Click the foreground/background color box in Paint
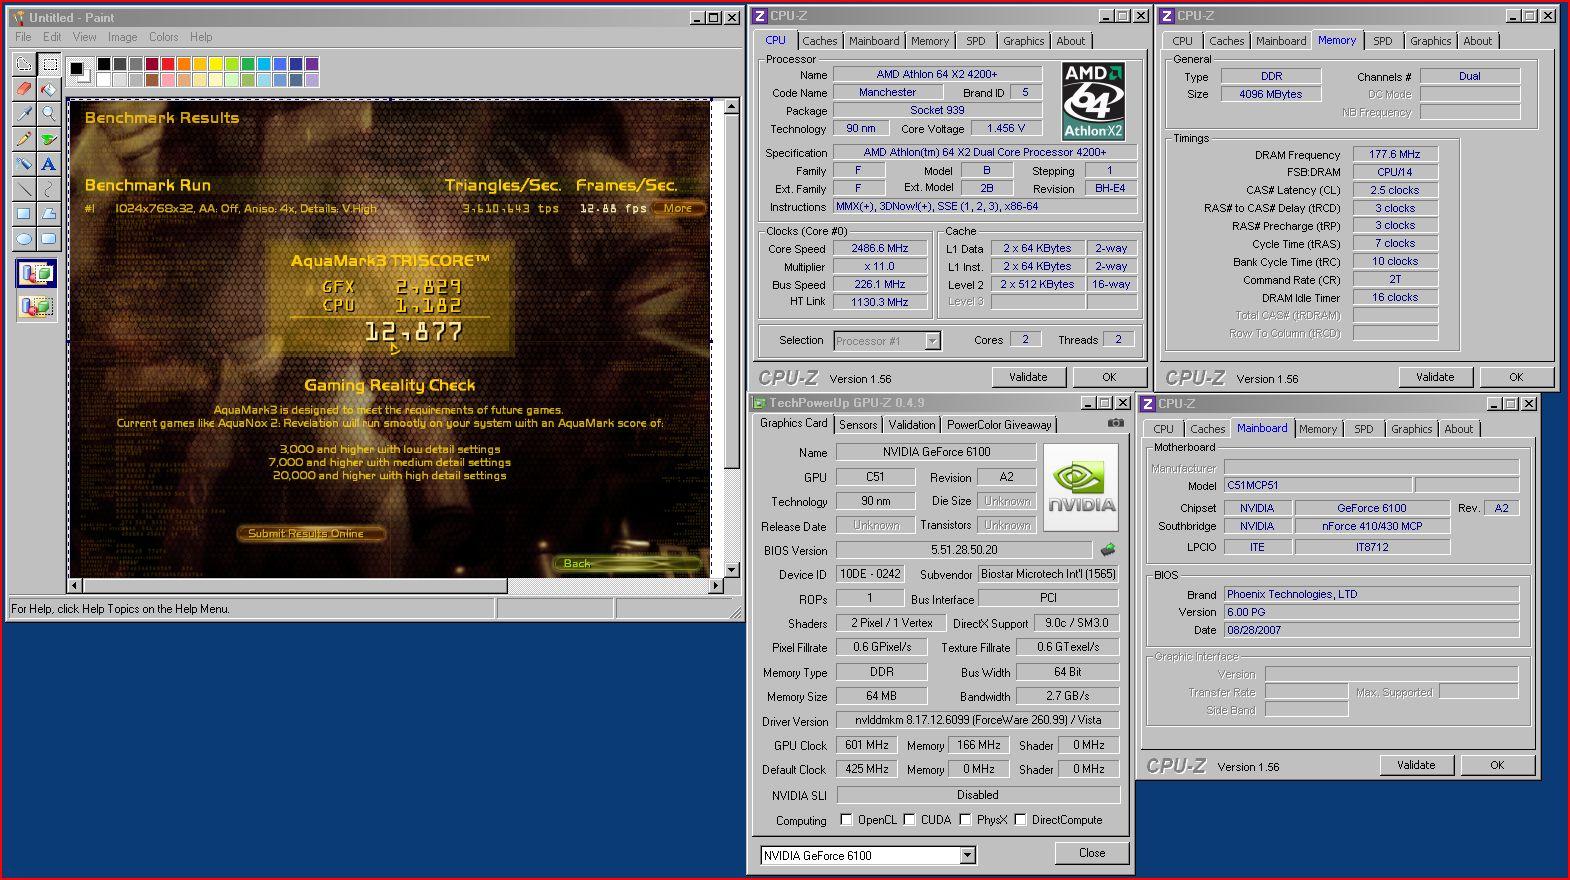This screenshot has width=1570, height=880. click(79, 72)
